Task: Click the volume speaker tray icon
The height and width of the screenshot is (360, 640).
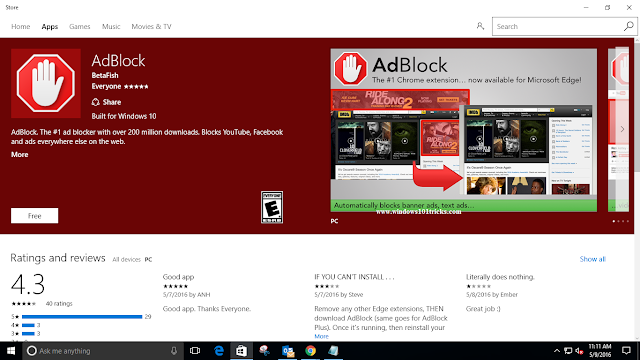Action: (x=579, y=351)
